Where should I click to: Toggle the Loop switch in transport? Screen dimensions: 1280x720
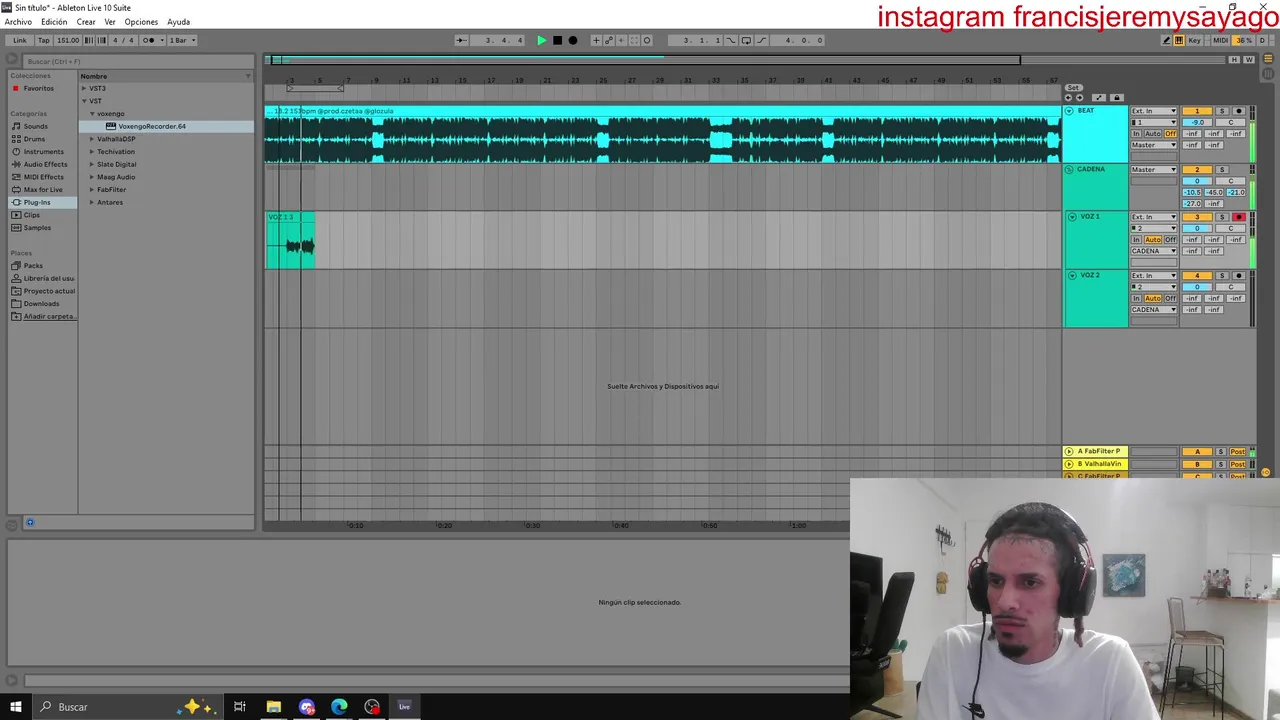[746, 40]
